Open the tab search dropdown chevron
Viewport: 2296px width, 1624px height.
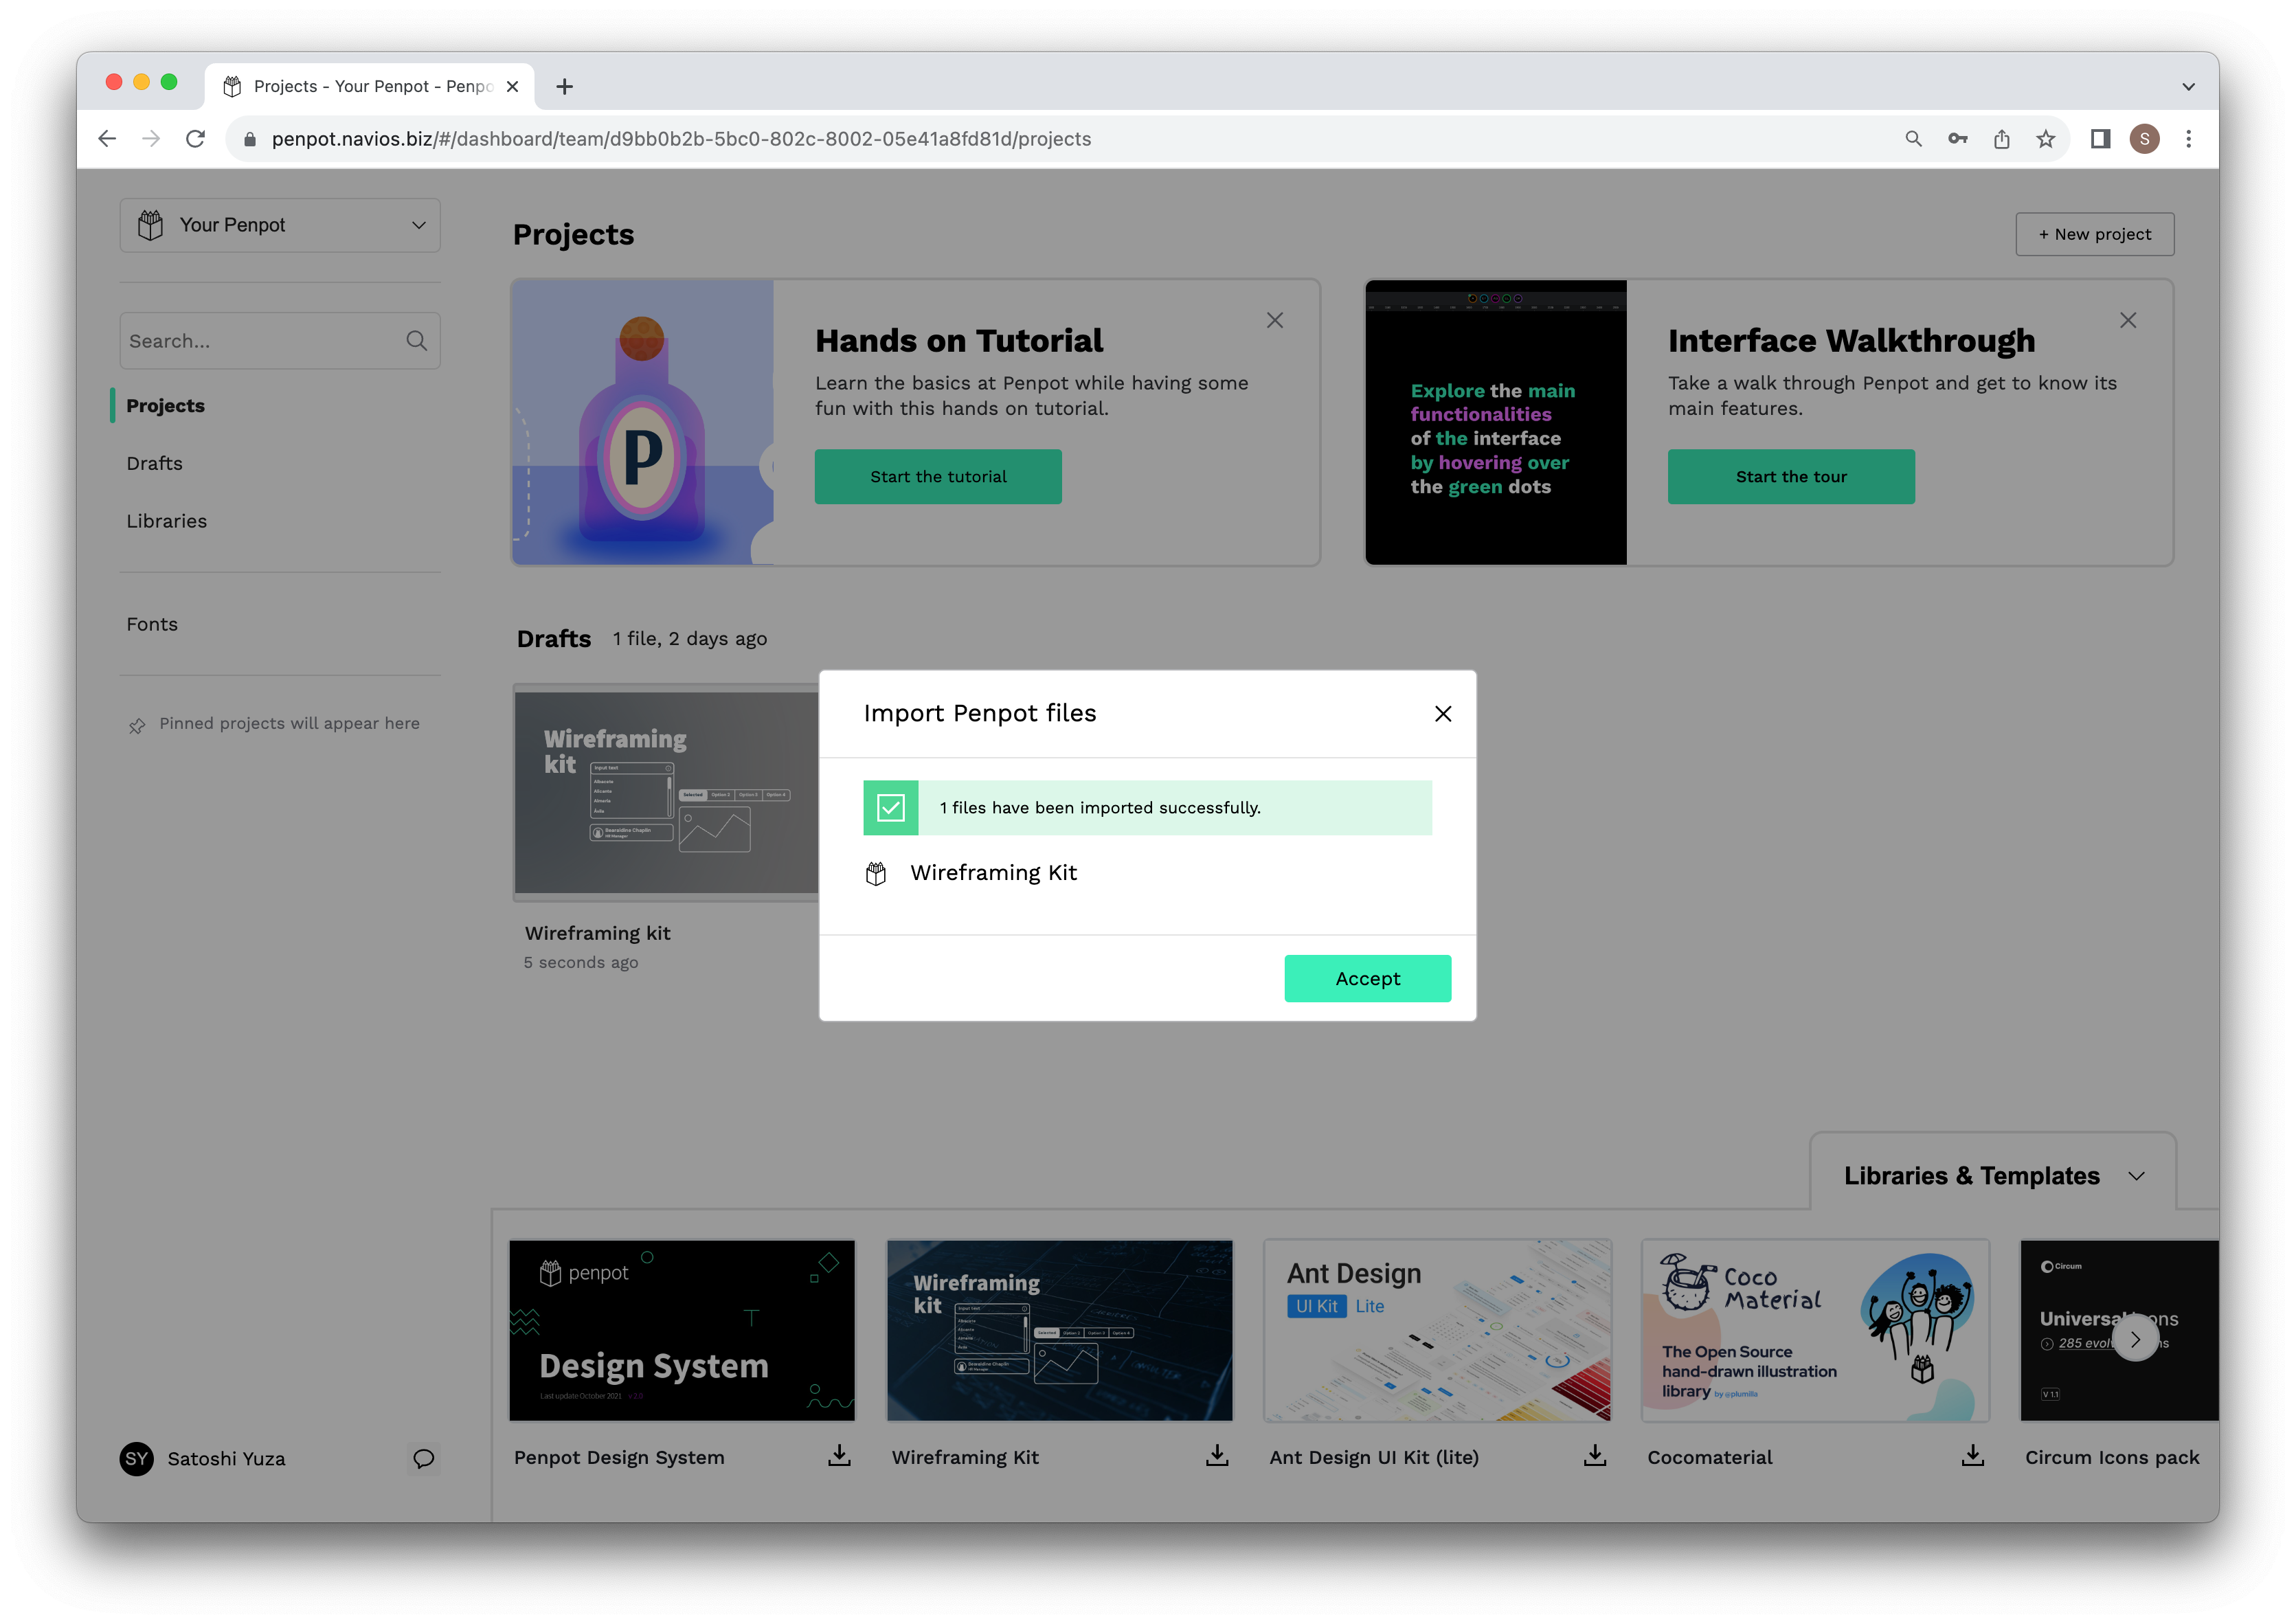2188,87
